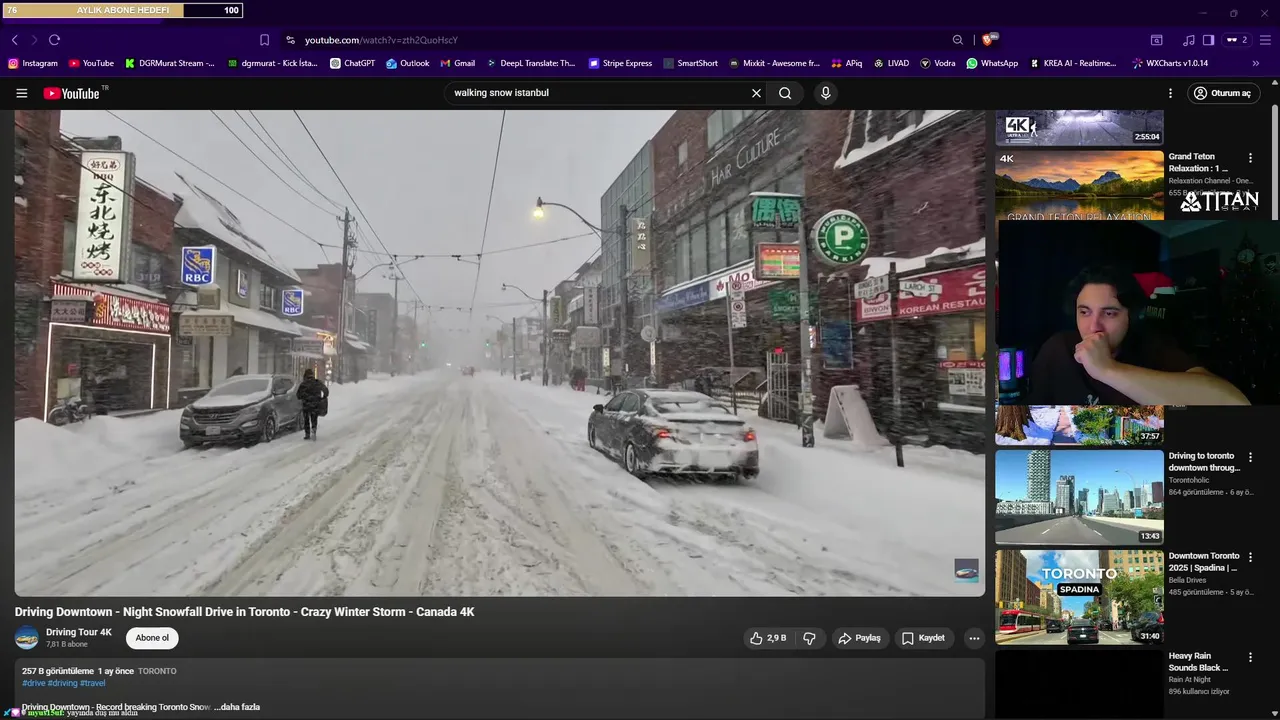This screenshot has height=720, width=1280.
Task: Open the Vodra bookmark
Action: [938, 63]
